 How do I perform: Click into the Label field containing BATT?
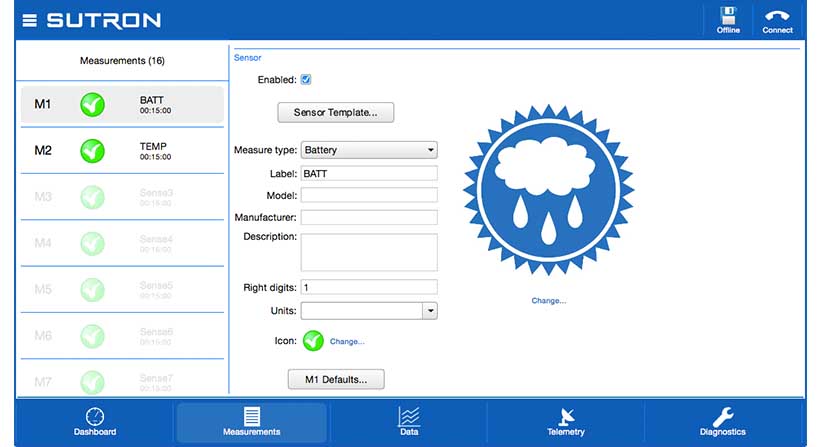coord(369,174)
